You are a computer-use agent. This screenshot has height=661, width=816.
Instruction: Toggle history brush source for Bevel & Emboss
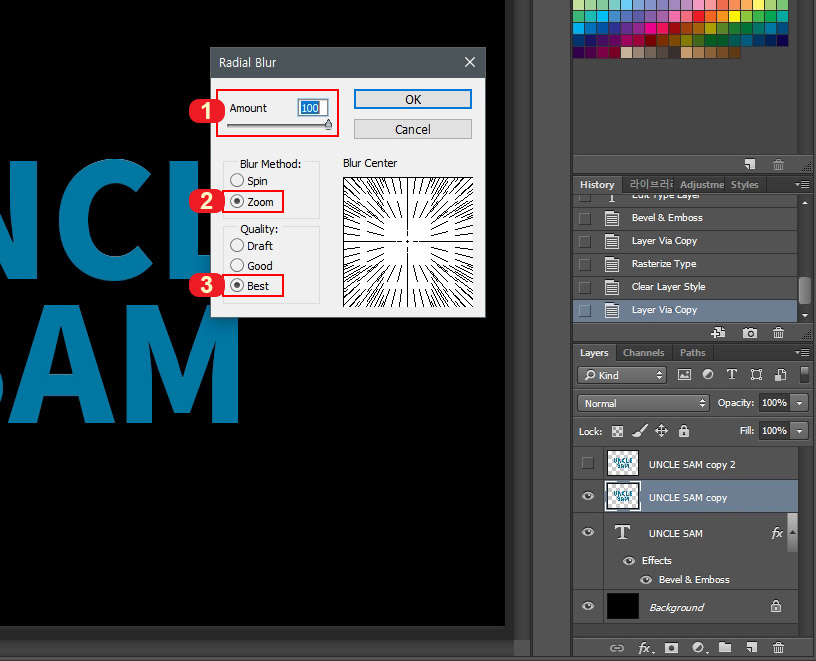(585, 219)
